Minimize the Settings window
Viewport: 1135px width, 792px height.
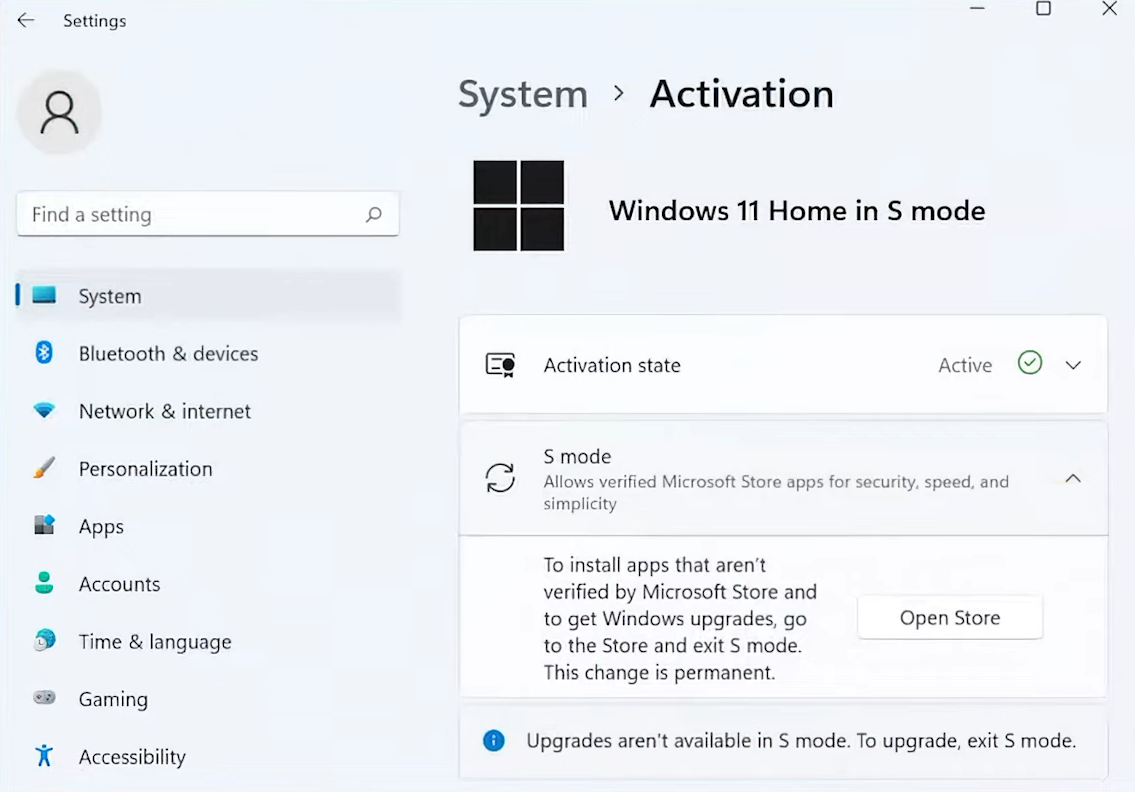point(977,9)
